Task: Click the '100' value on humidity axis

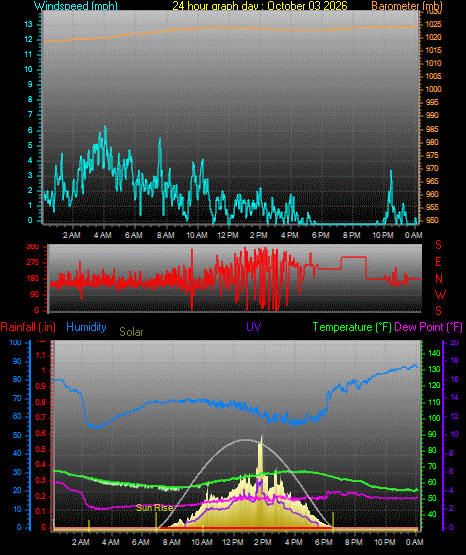Action: coord(16,342)
